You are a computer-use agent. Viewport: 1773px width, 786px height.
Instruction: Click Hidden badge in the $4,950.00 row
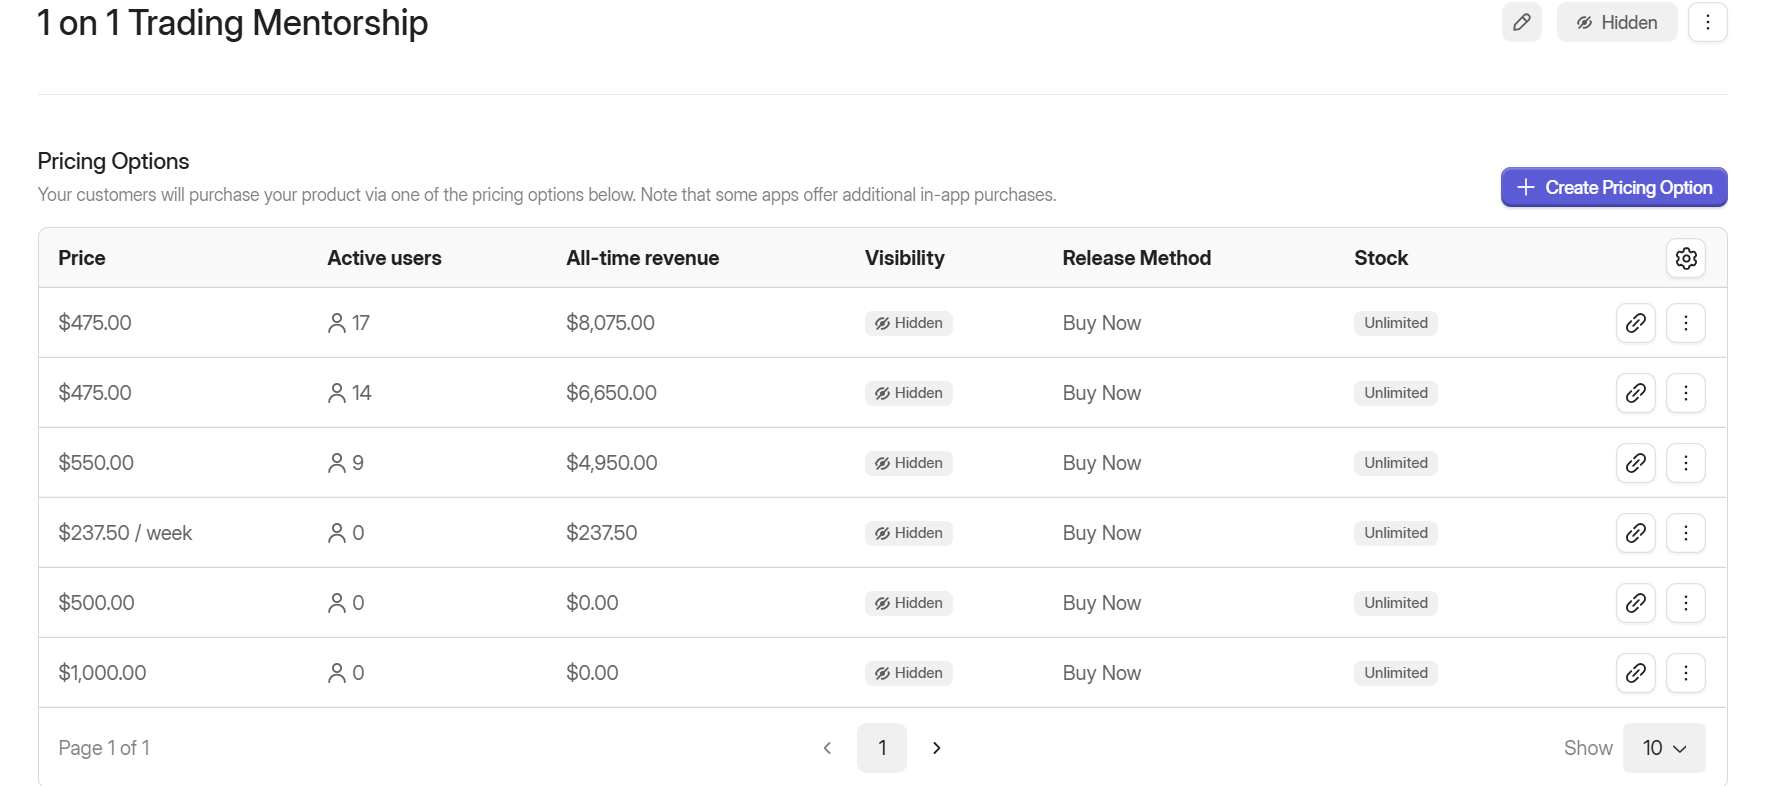point(908,463)
